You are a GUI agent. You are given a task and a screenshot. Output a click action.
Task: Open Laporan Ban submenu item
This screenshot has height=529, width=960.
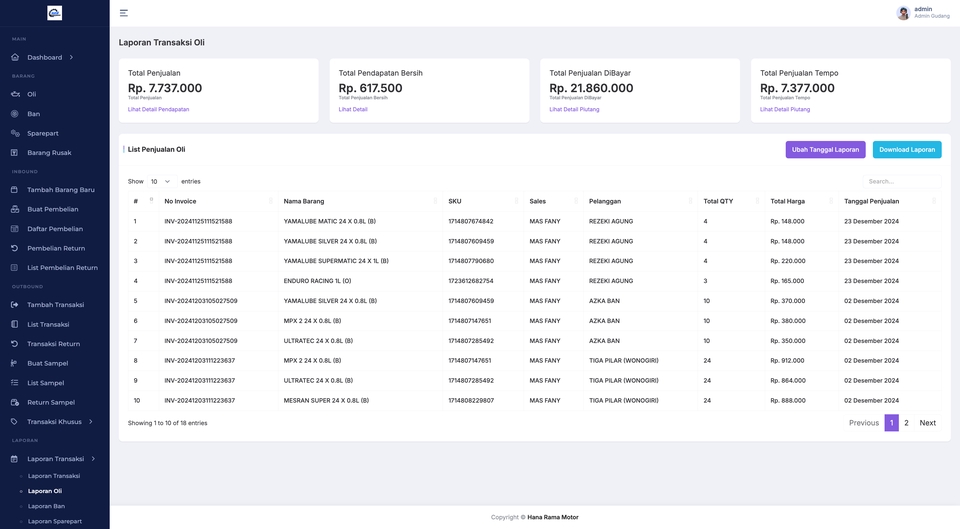47,506
